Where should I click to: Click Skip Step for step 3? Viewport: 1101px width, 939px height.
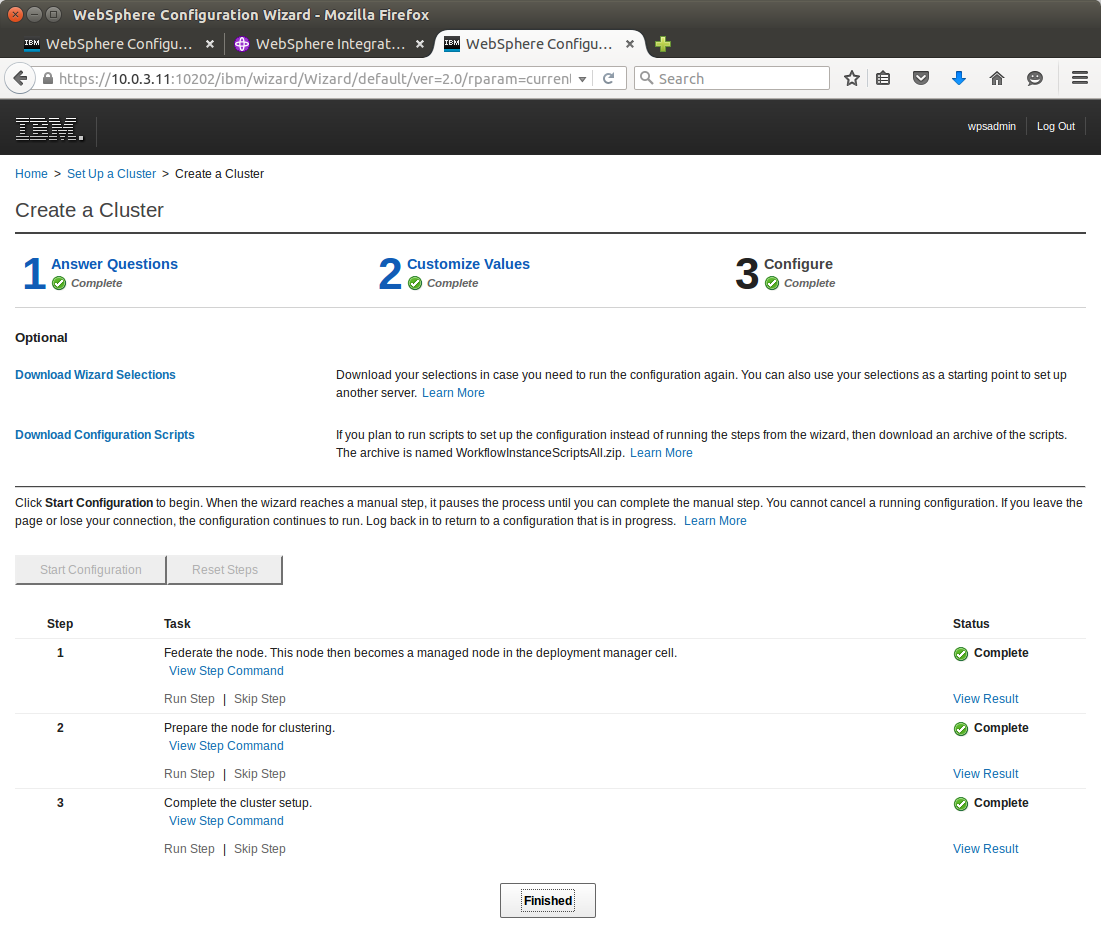click(260, 850)
